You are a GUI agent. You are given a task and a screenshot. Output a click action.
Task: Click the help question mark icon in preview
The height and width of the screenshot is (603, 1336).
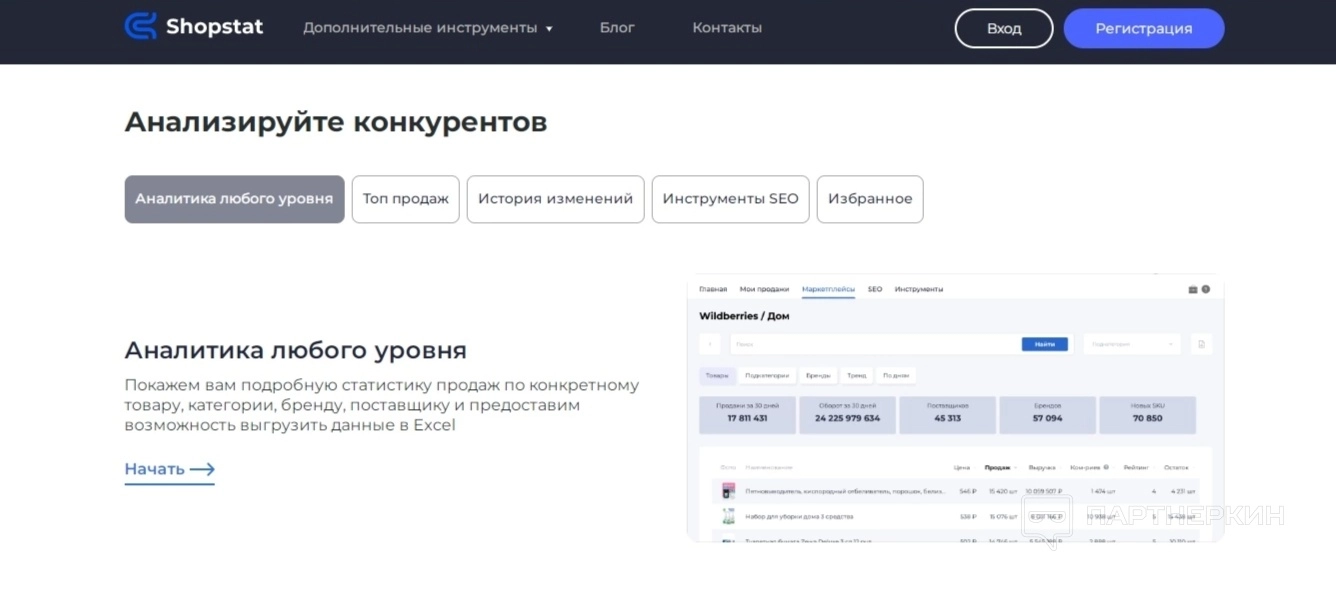point(1206,289)
